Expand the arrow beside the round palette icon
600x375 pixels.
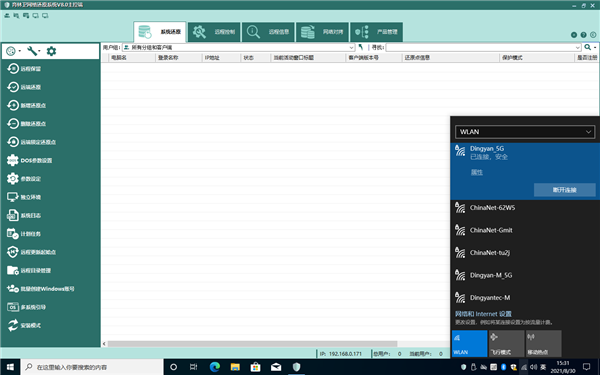pos(20,51)
